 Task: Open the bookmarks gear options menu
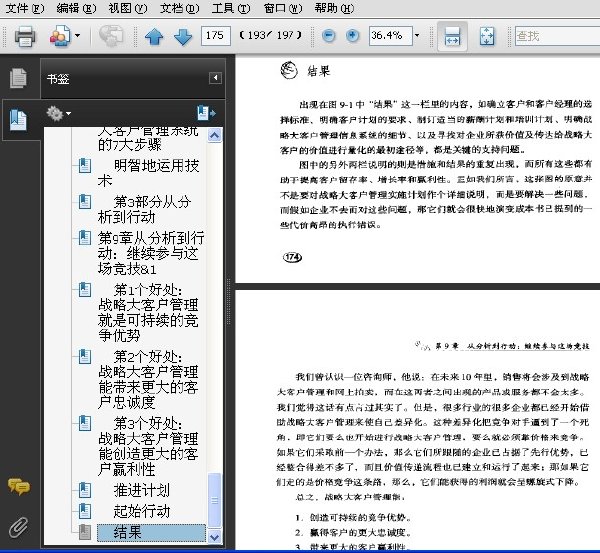click(x=58, y=114)
